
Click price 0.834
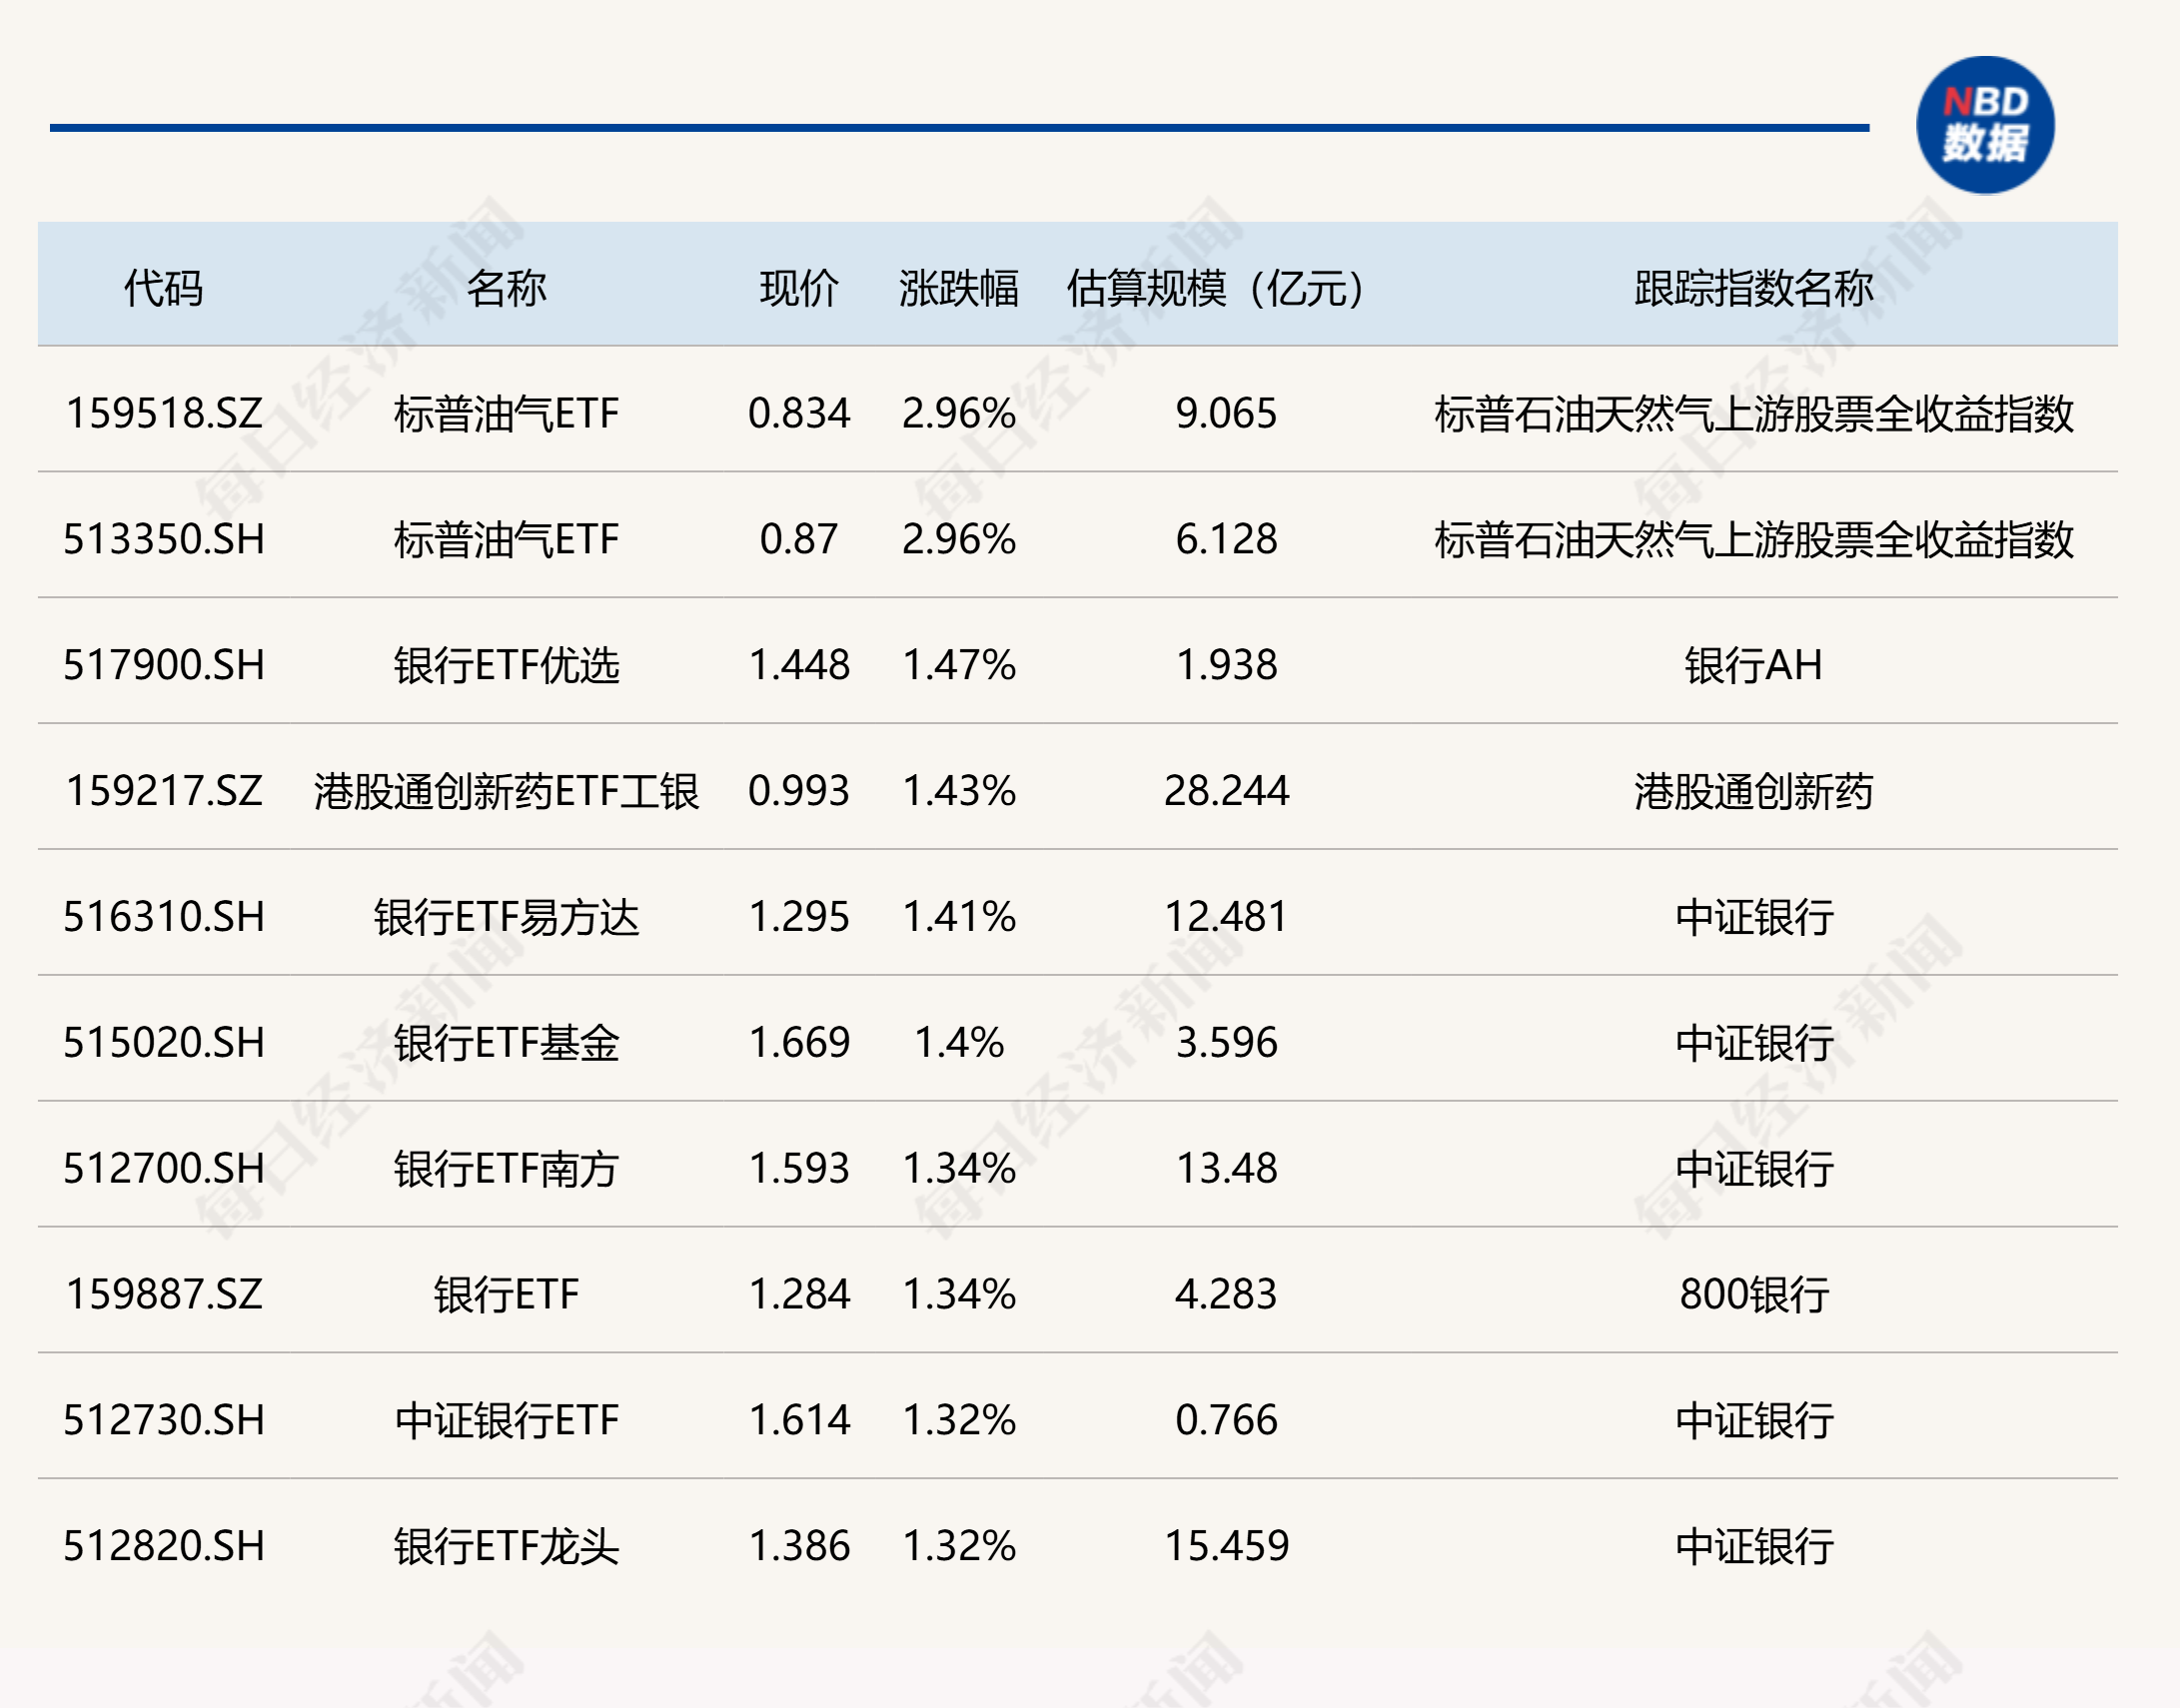click(x=799, y=413)
